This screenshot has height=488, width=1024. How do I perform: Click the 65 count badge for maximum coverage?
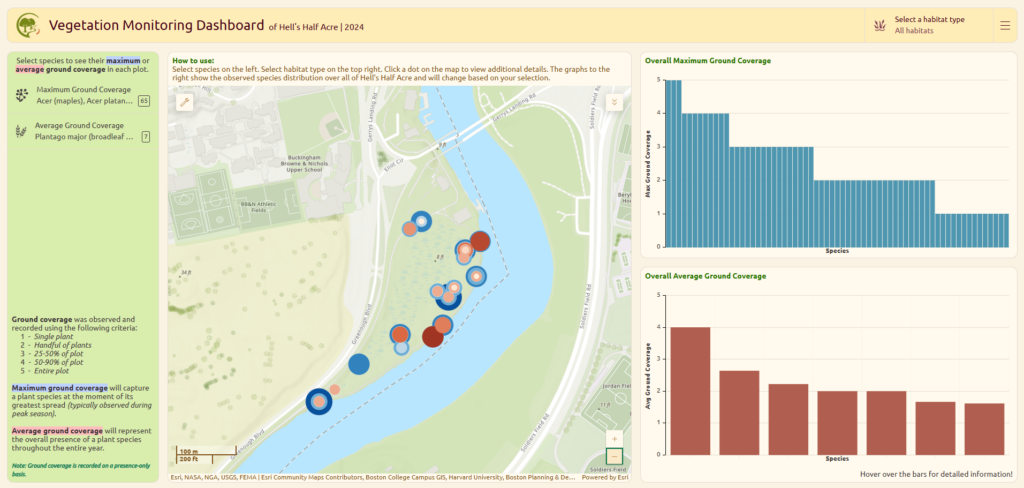point(144,101)
